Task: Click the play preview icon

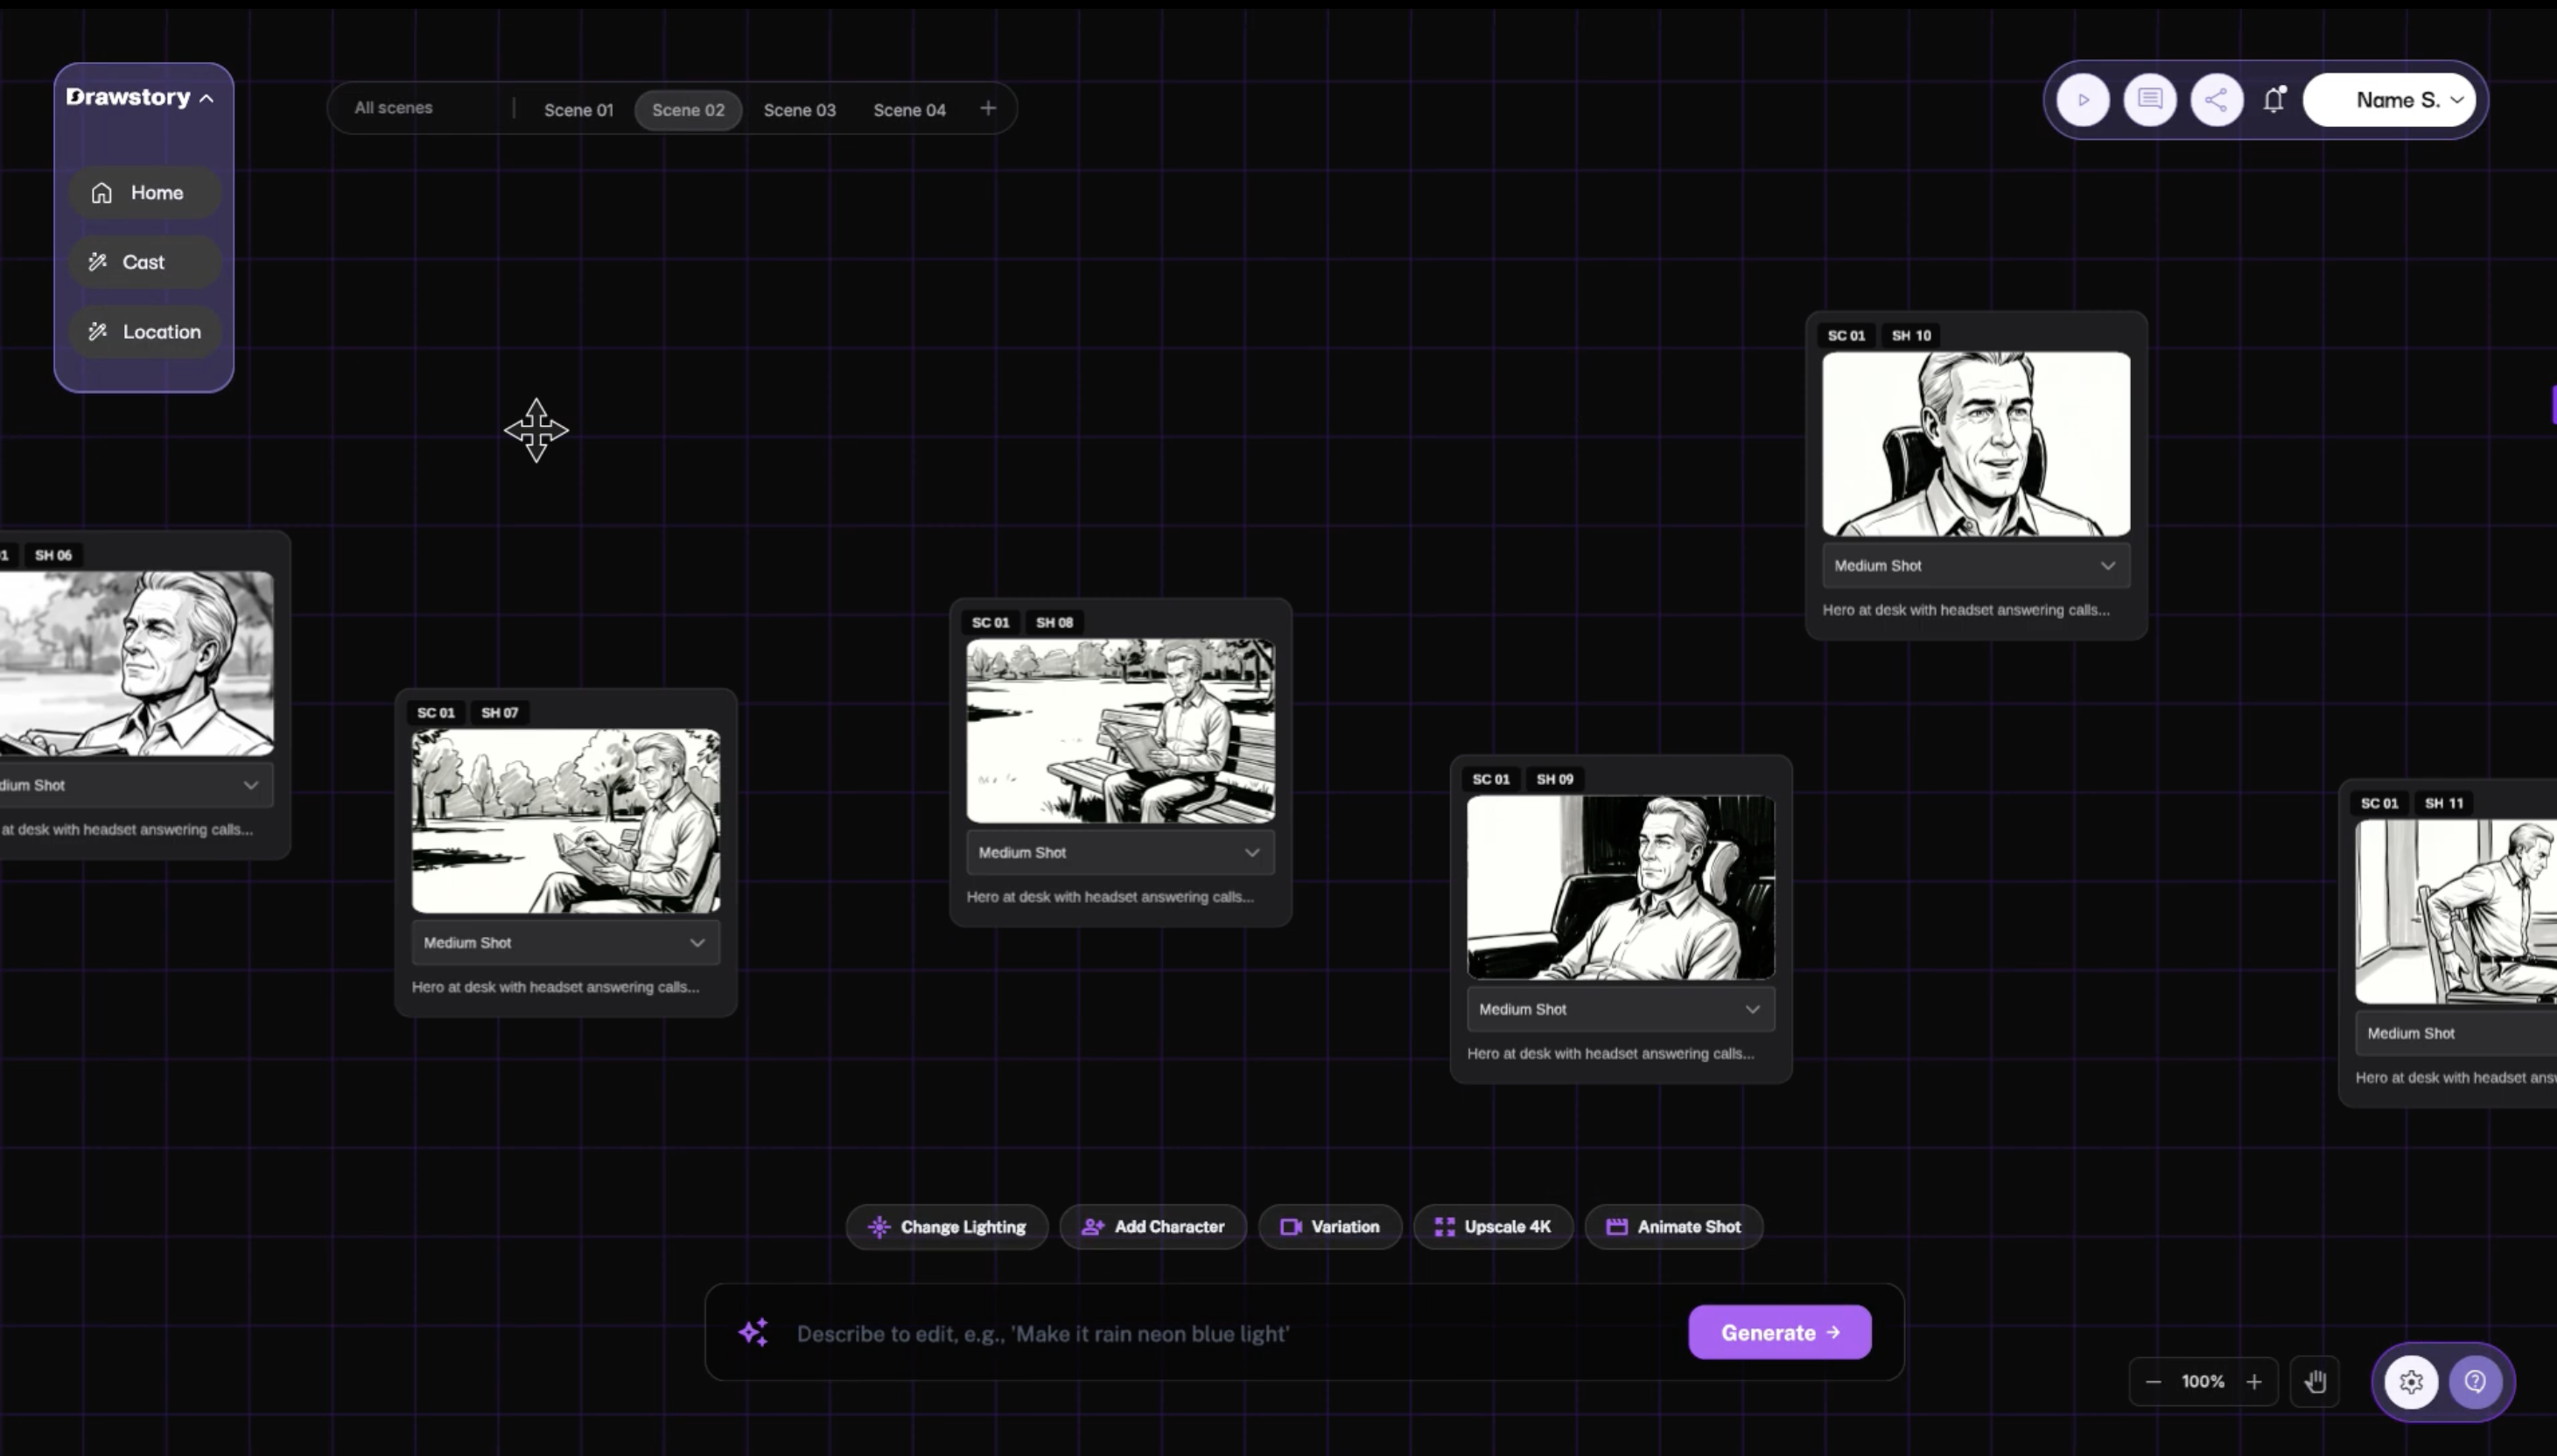Action: (2083, 100)
